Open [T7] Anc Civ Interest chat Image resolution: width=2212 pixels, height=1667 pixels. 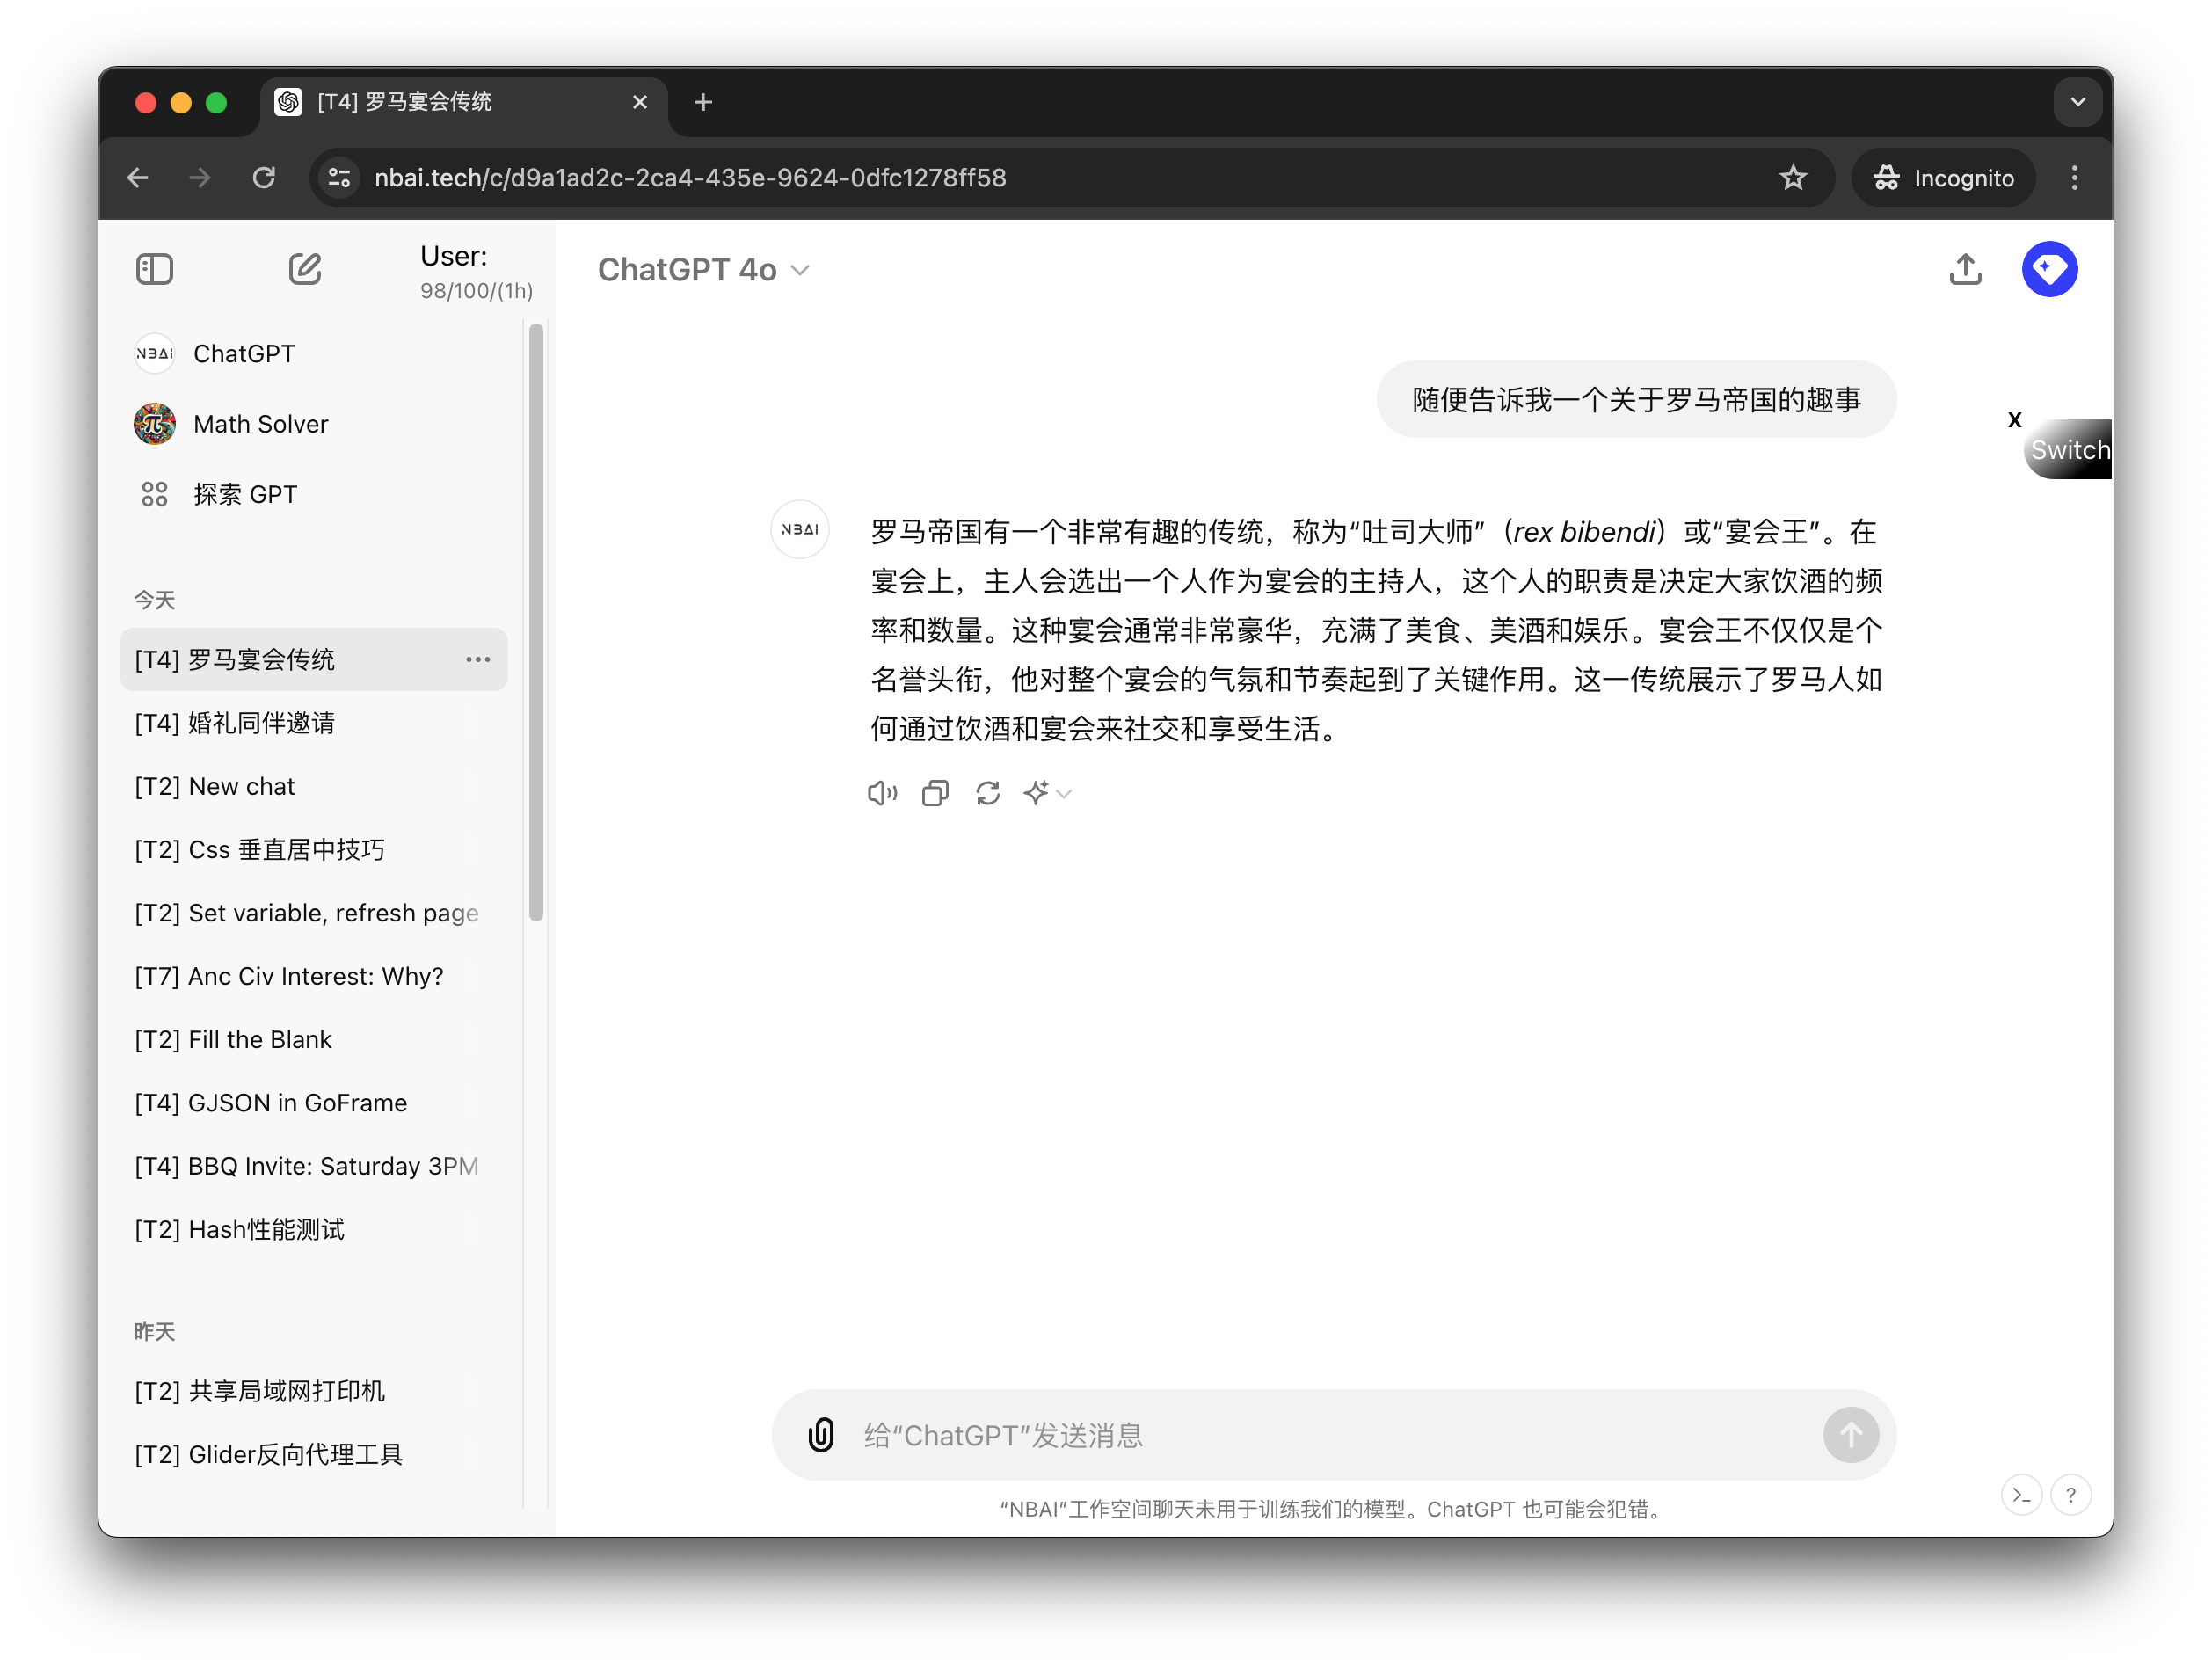314,976
